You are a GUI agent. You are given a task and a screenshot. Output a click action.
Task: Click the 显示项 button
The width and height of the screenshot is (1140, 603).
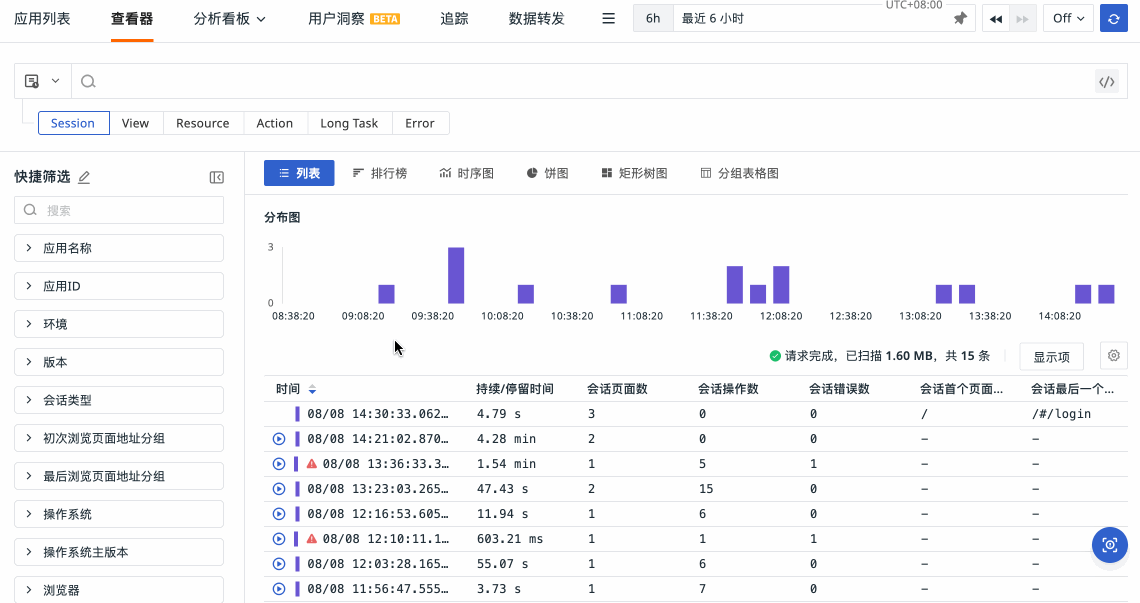point(1051,357)
